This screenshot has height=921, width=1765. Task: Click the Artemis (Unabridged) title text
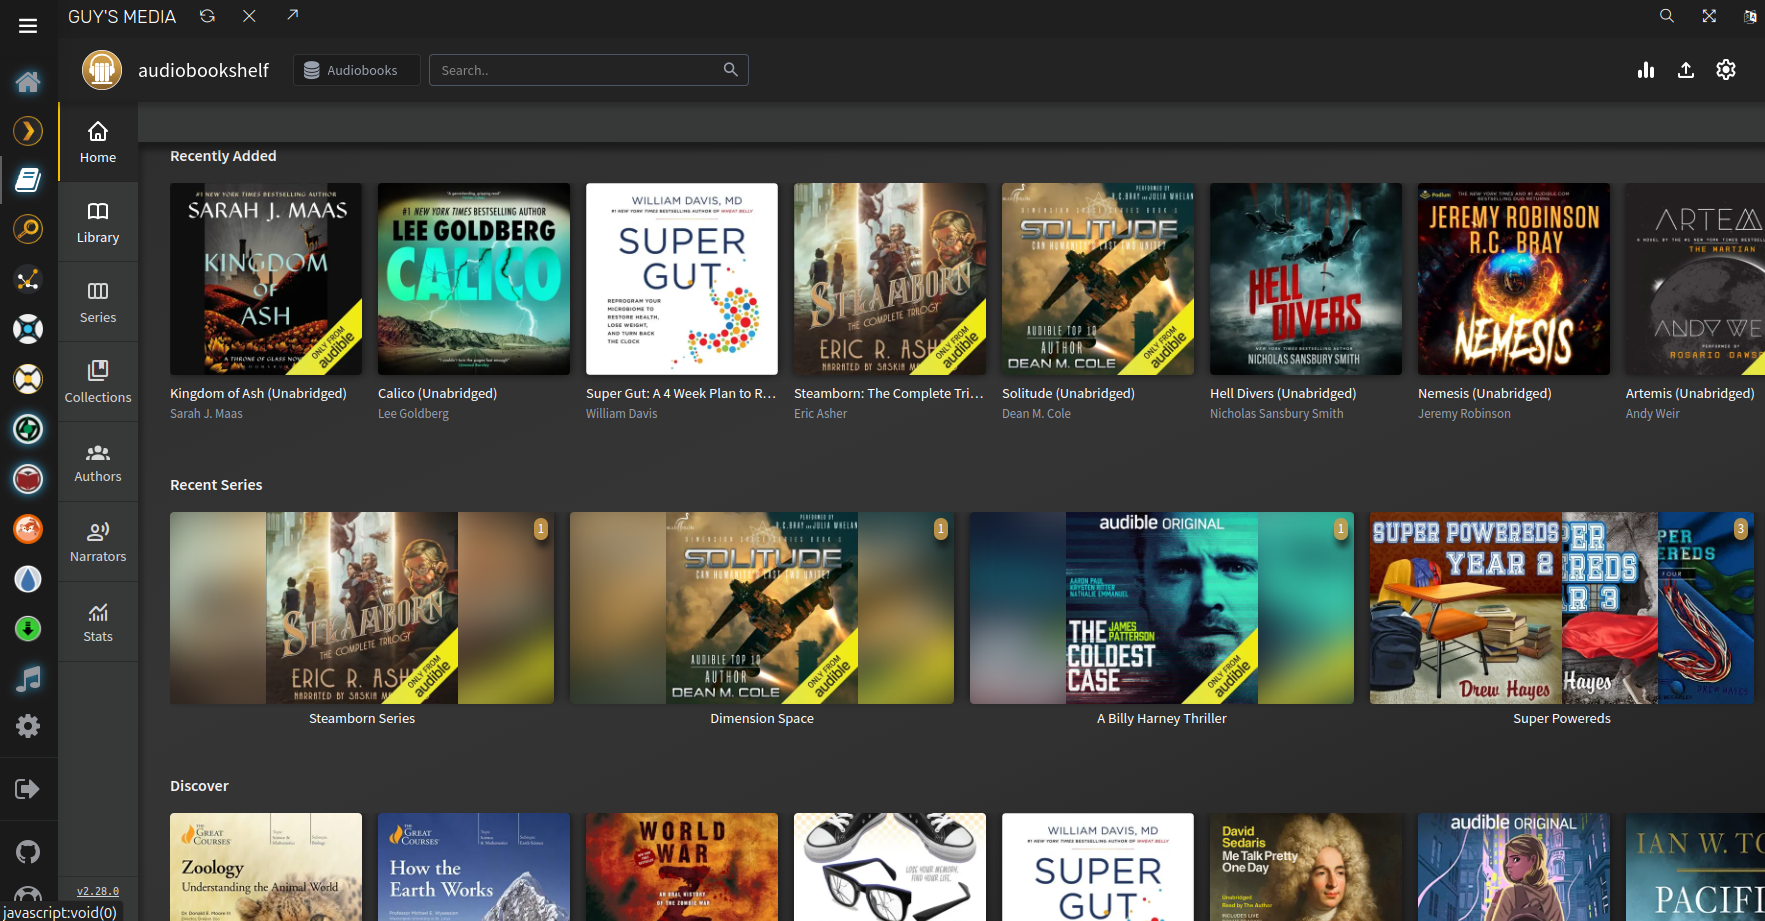coord(1690,394)
